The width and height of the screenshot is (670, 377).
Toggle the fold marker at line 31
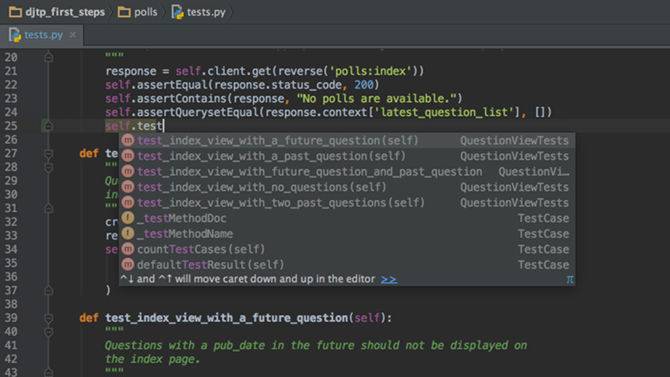point(48,208)
